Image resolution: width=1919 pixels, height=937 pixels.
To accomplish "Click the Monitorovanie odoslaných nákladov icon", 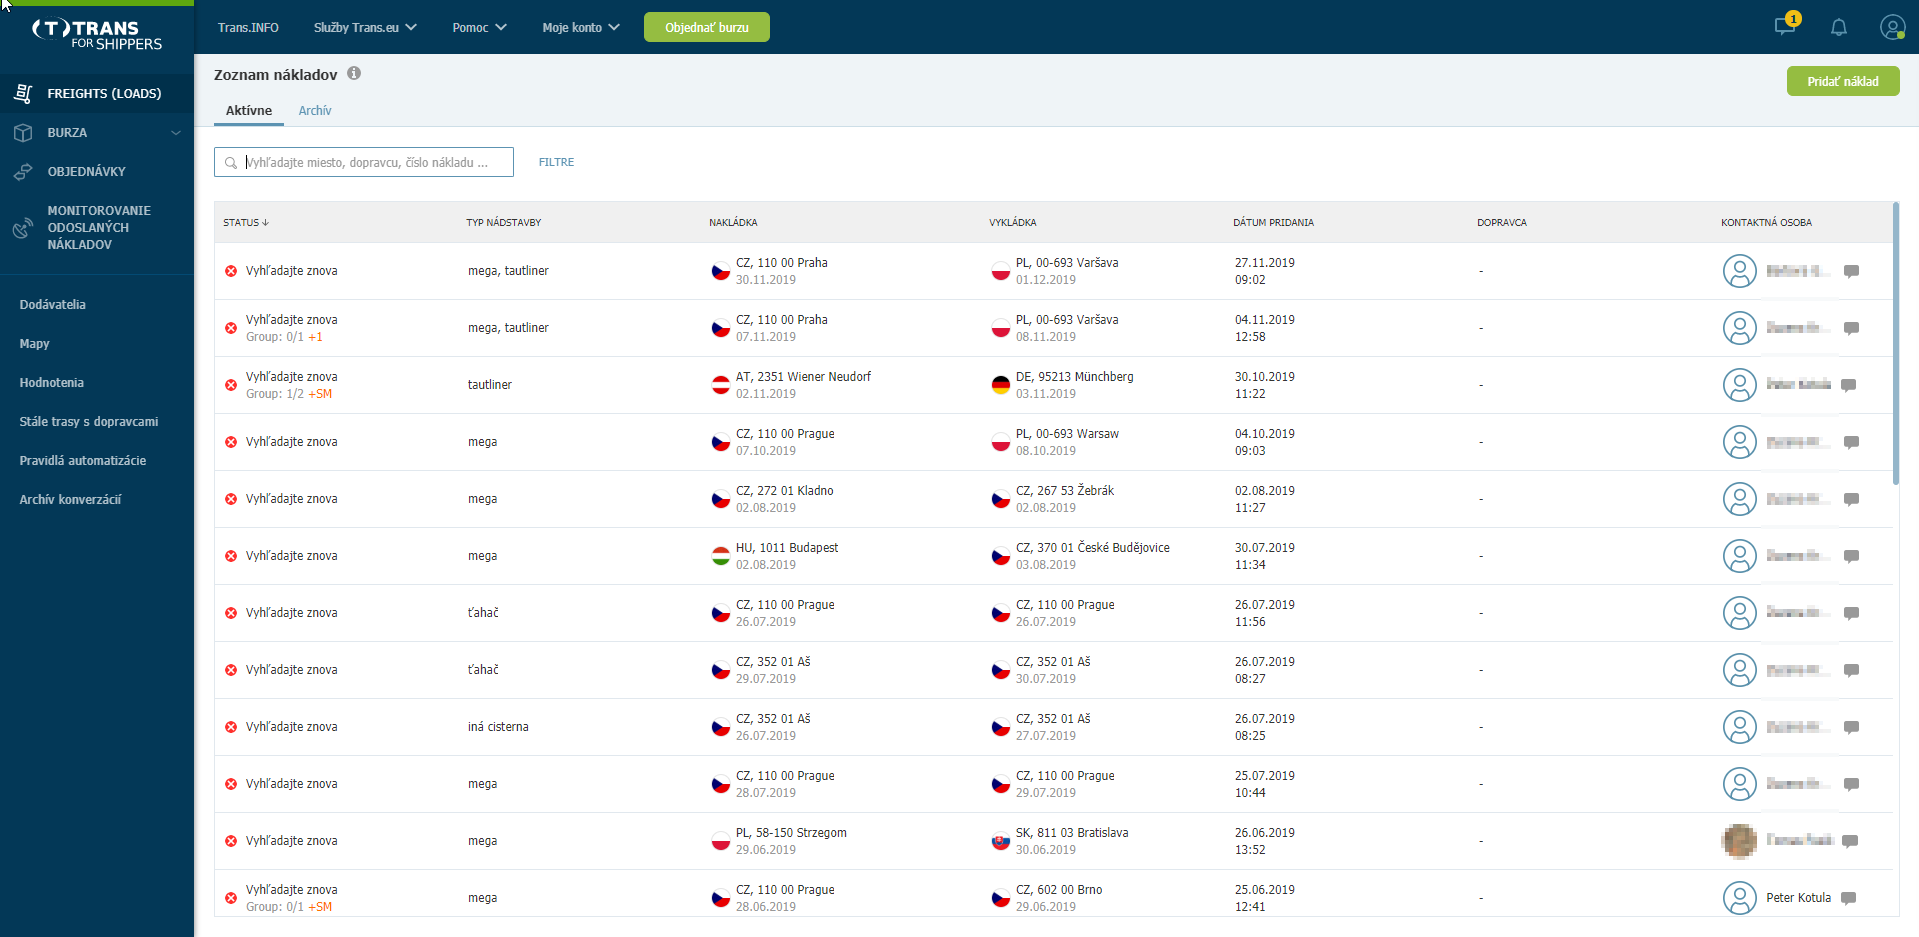I will coord(22,229).
